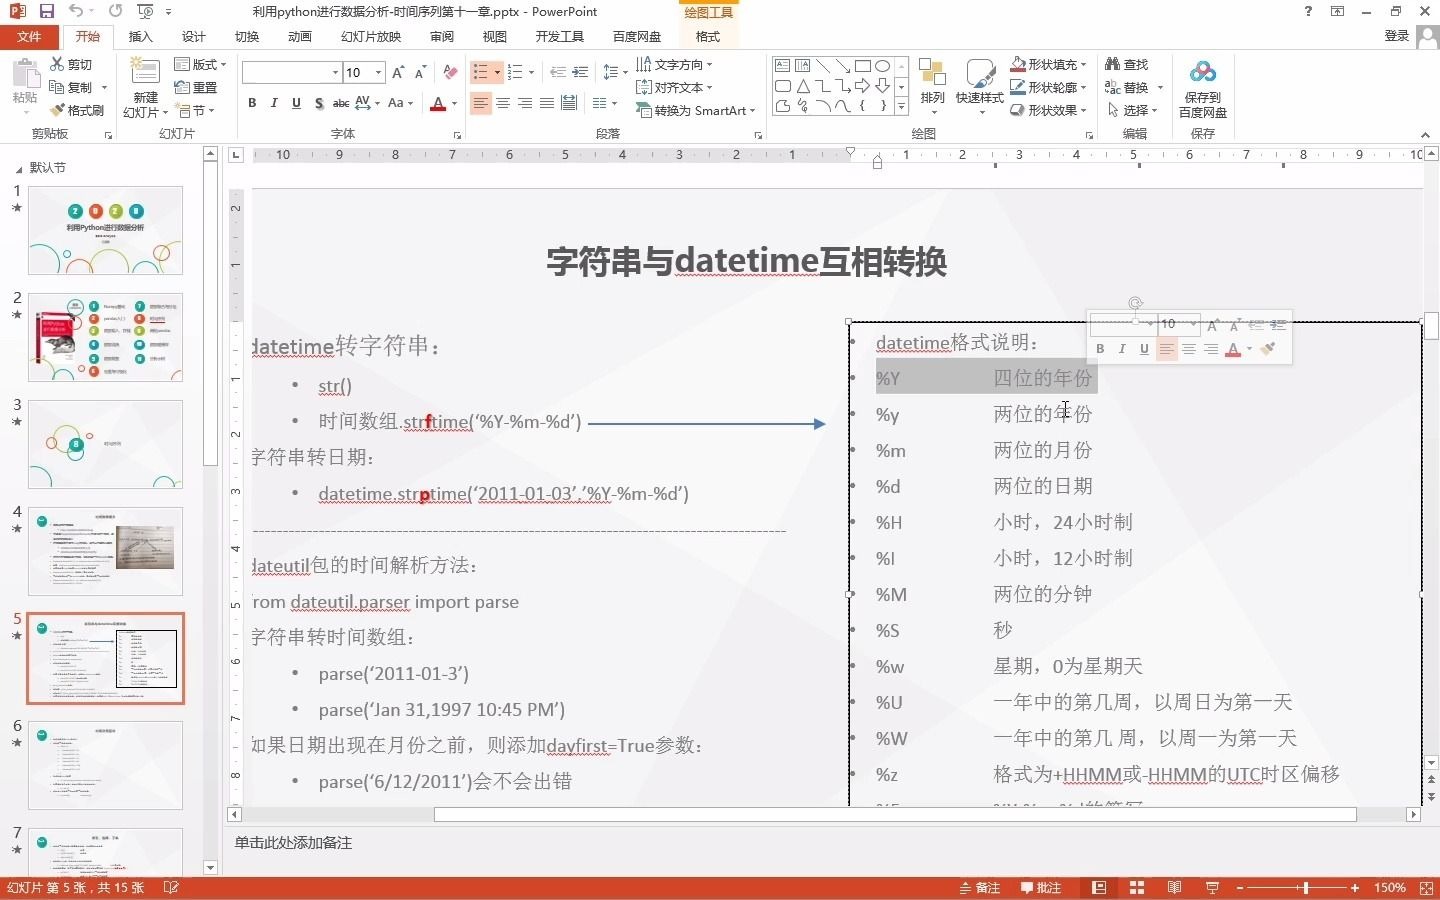This screenshot has width=1440, height=900.
Task: Expand 节 section dropdown
Action: (x=195, y=110)
